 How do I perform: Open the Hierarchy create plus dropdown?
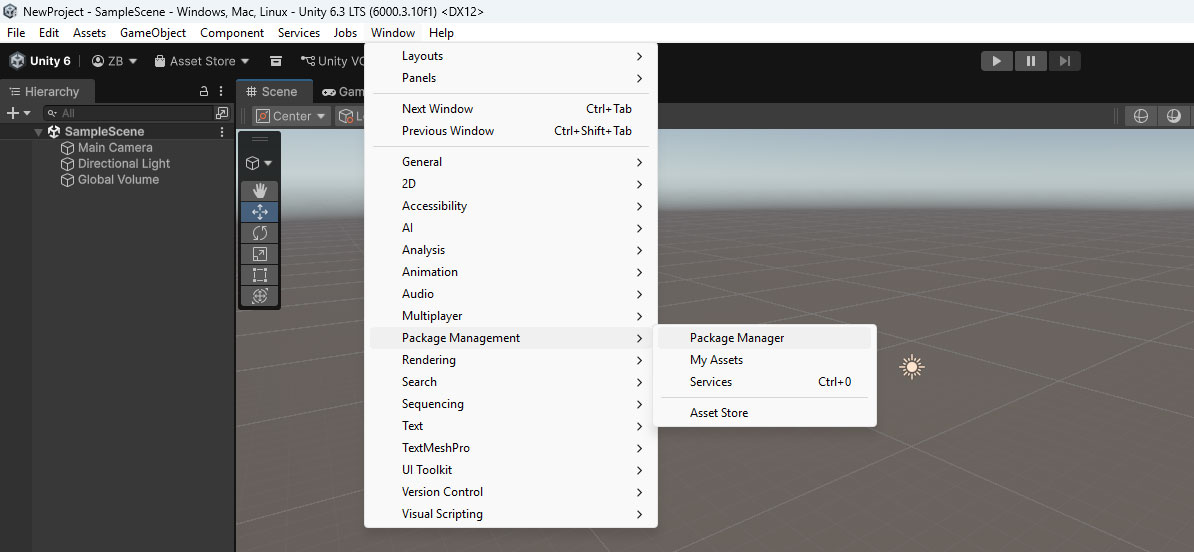[18, 113]
